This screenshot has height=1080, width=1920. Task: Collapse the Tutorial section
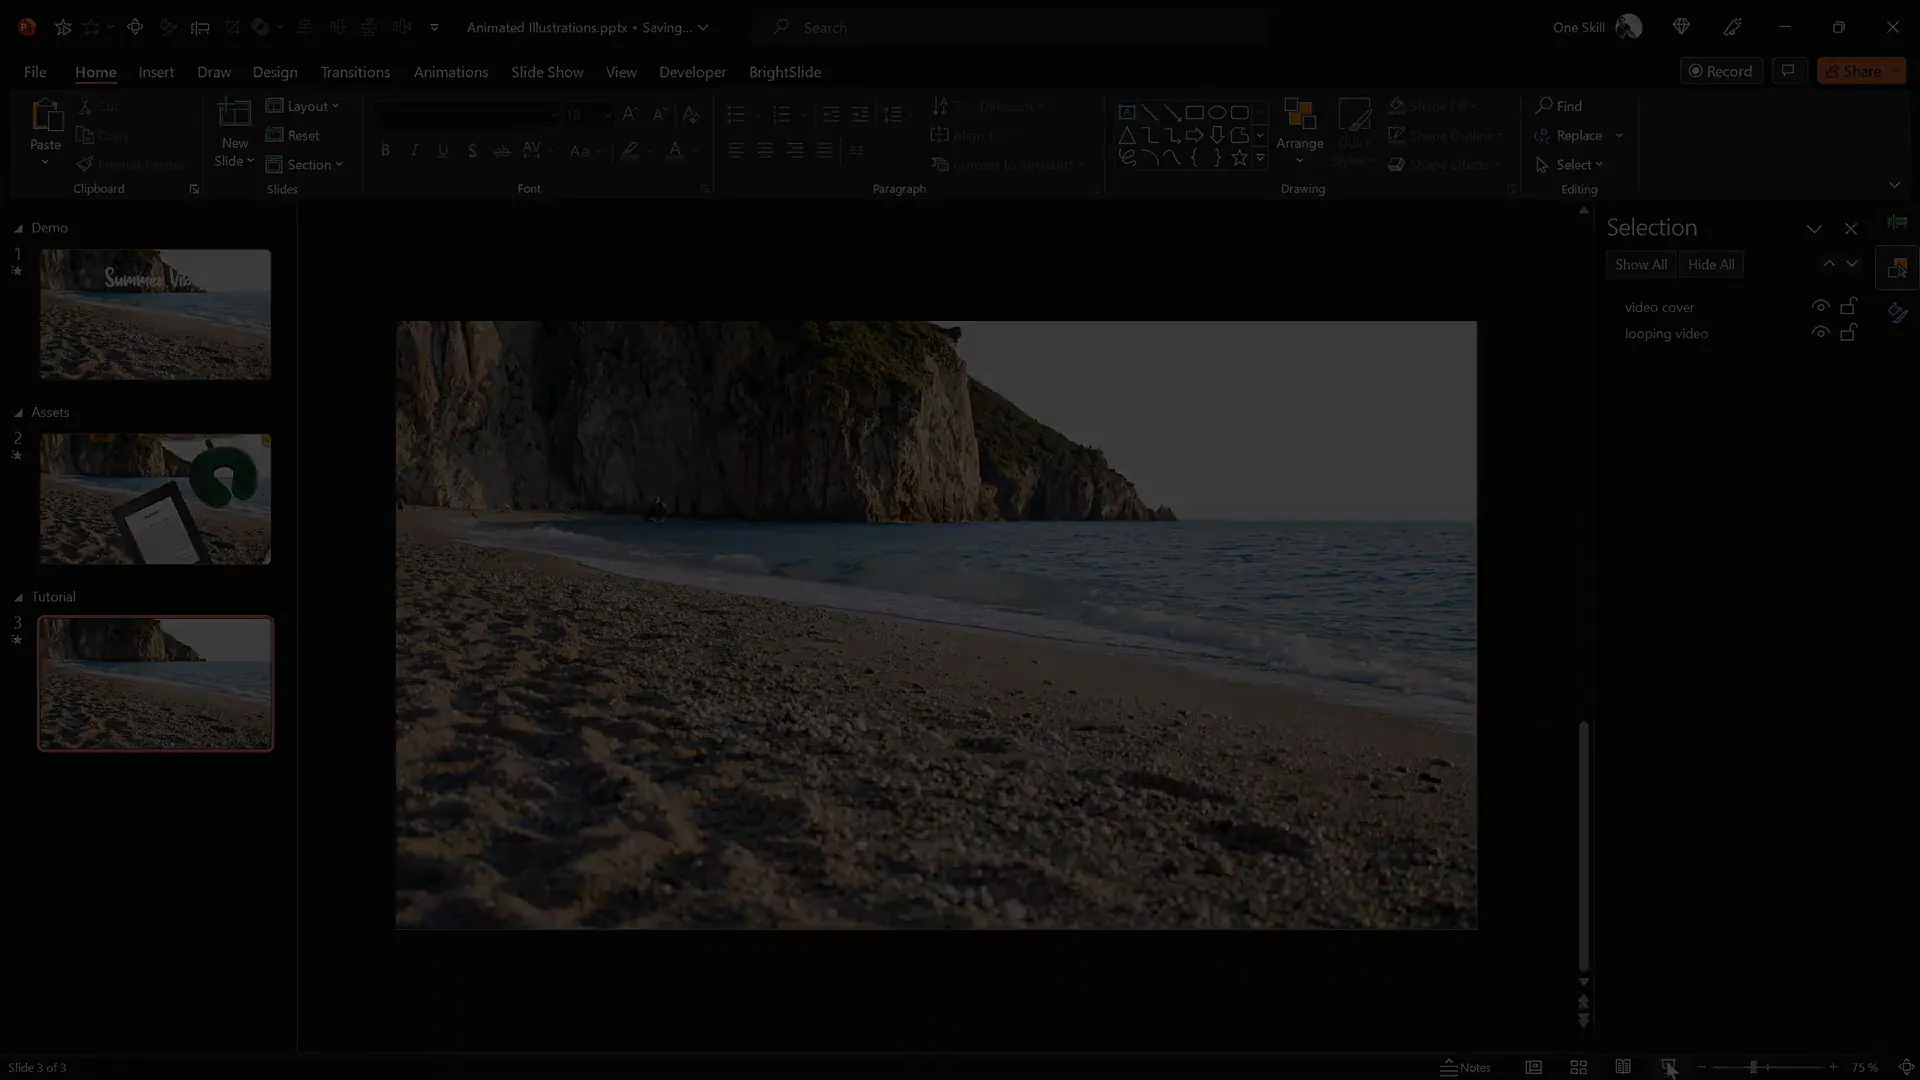click(18, 597)
